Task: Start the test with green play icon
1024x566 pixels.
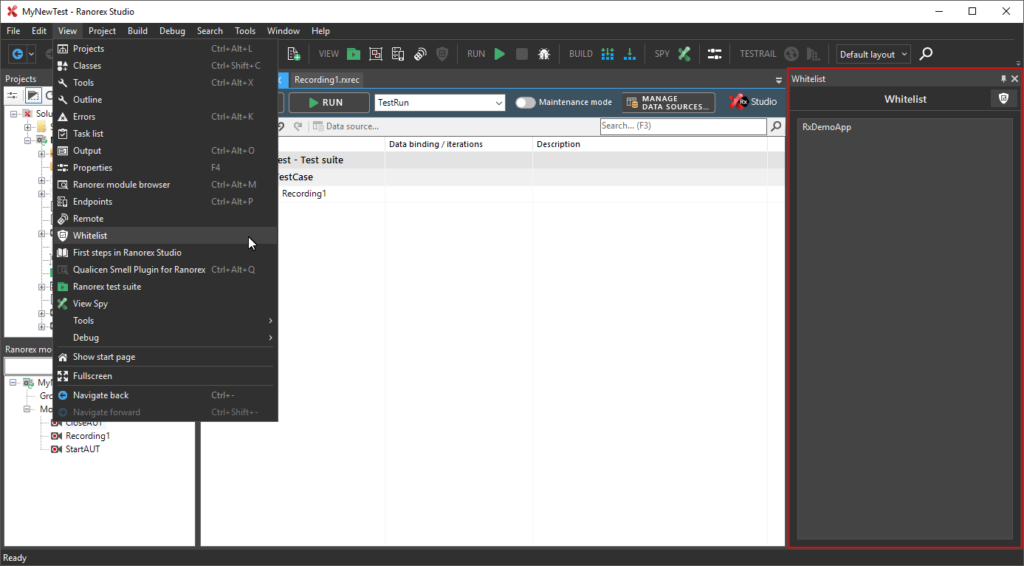Action: (500, 54)
